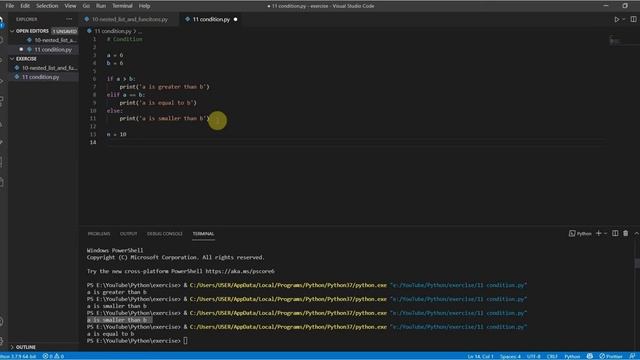The height and width of the screenshot is (360, 640).
Task: Click feedback icon beside Python language mode
Action: (590, 356)
